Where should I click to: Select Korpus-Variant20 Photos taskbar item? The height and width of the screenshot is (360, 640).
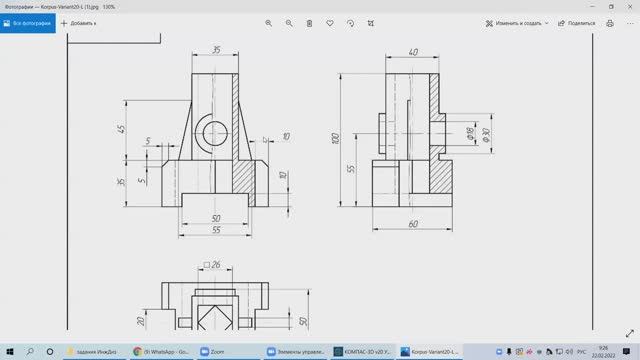[x=429, y=351]
